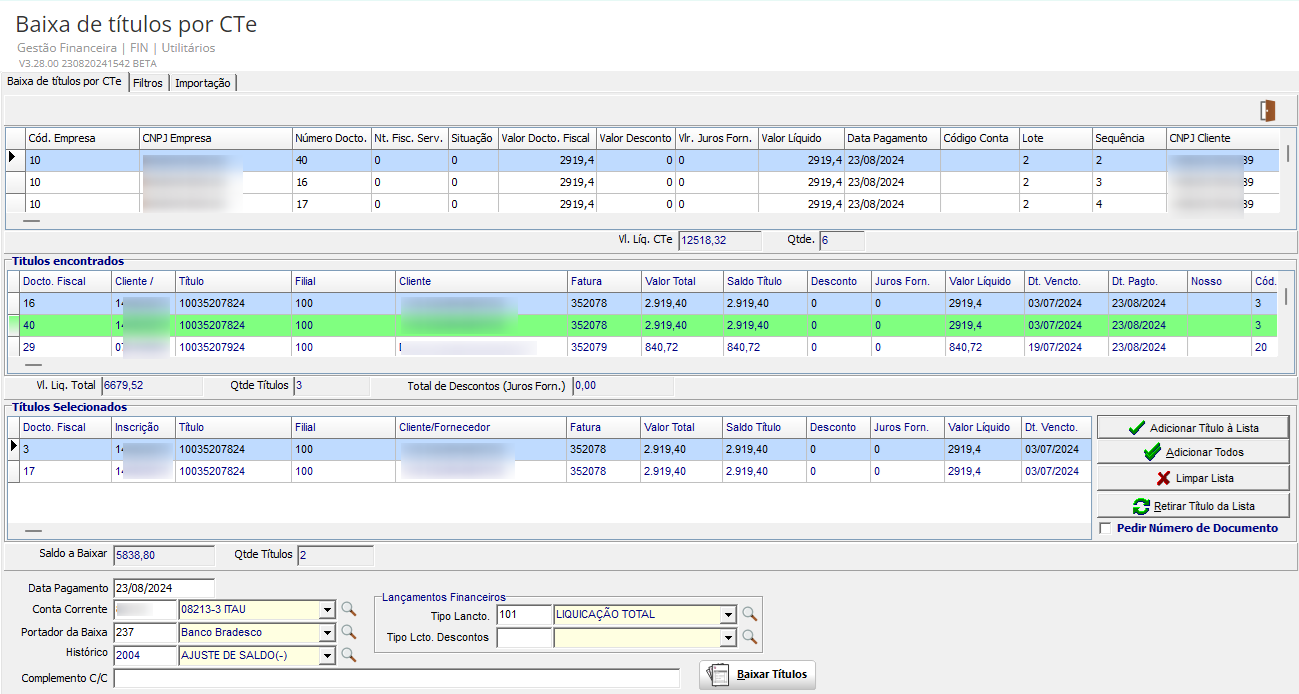Open lookup for Tipo Lcto. Descontos
This screenshot has width=1299, height=694.
click(x=748, y=637)
